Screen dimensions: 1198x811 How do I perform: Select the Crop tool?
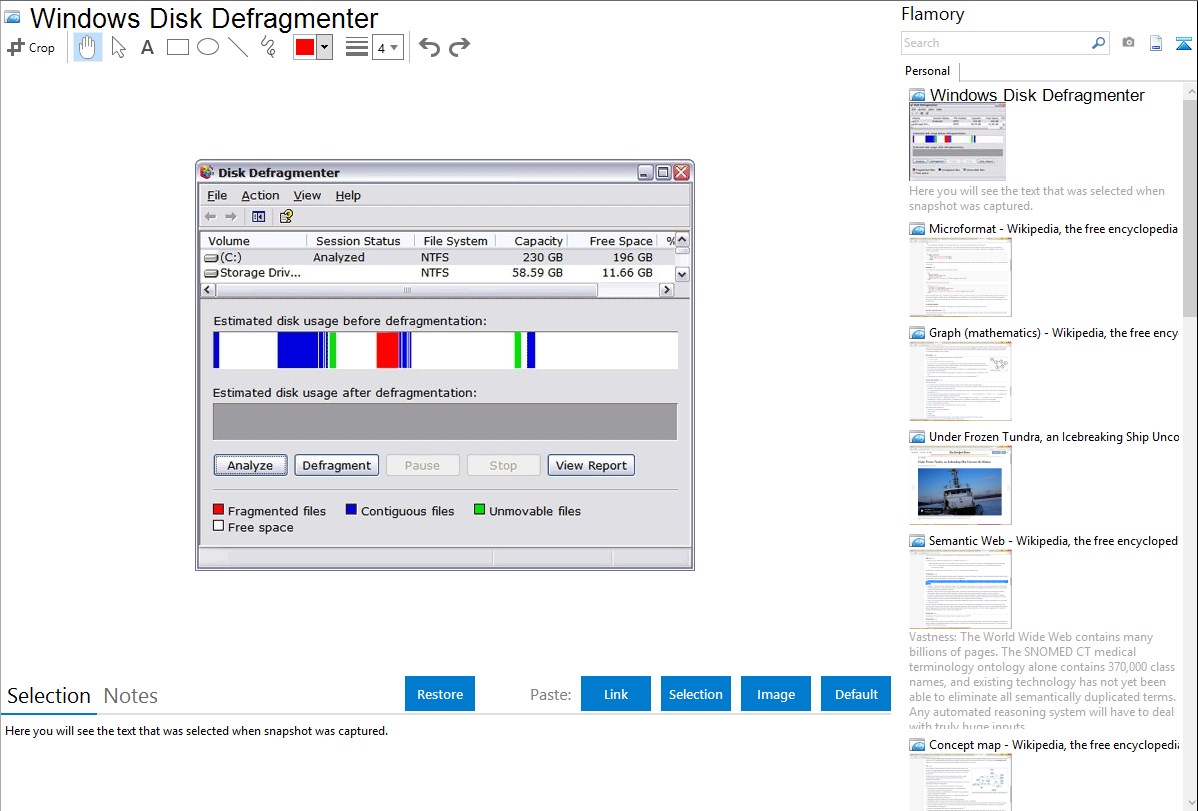pos(31,47)
